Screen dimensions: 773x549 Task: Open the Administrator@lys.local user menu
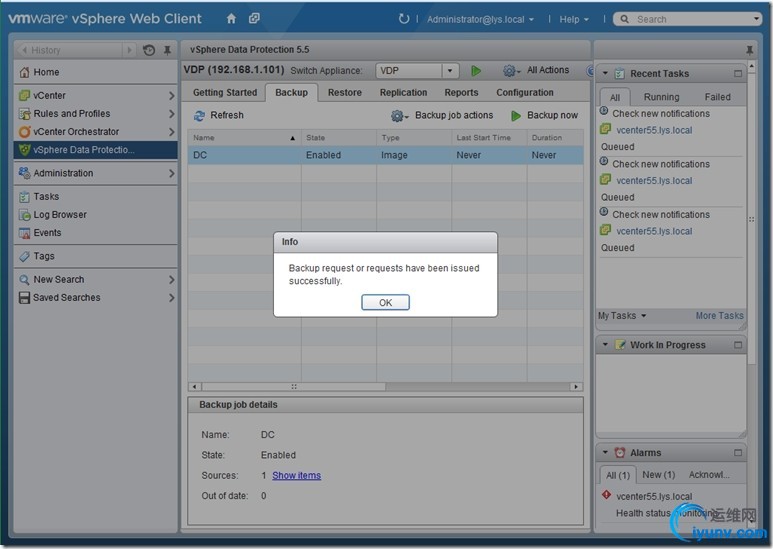480,19
